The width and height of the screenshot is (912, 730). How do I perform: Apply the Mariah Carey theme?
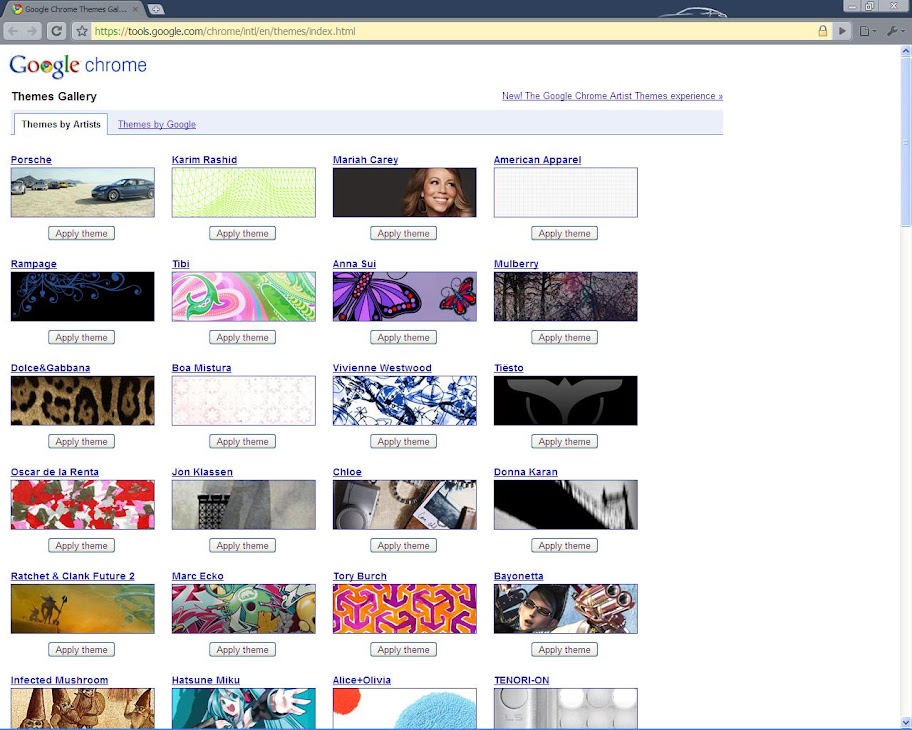(x=404, y=233)
